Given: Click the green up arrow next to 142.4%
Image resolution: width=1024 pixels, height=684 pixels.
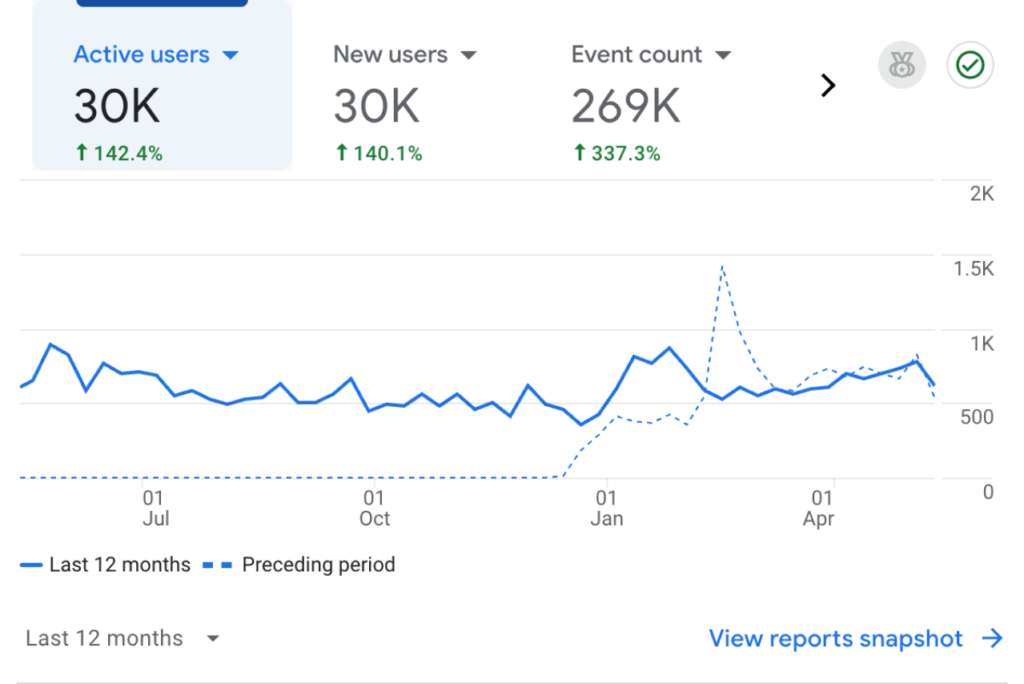Looking at the screenshot, I should click(81, 153).
